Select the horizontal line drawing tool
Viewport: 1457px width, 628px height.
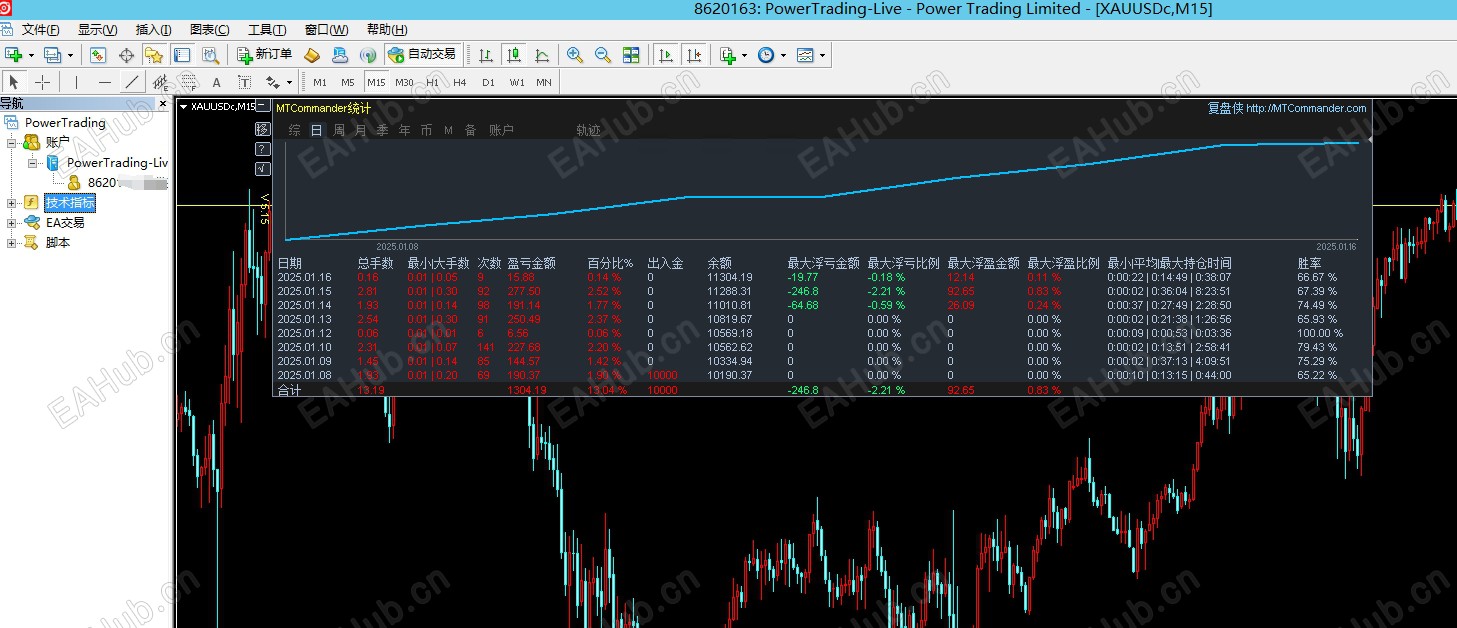pos(104,82)
